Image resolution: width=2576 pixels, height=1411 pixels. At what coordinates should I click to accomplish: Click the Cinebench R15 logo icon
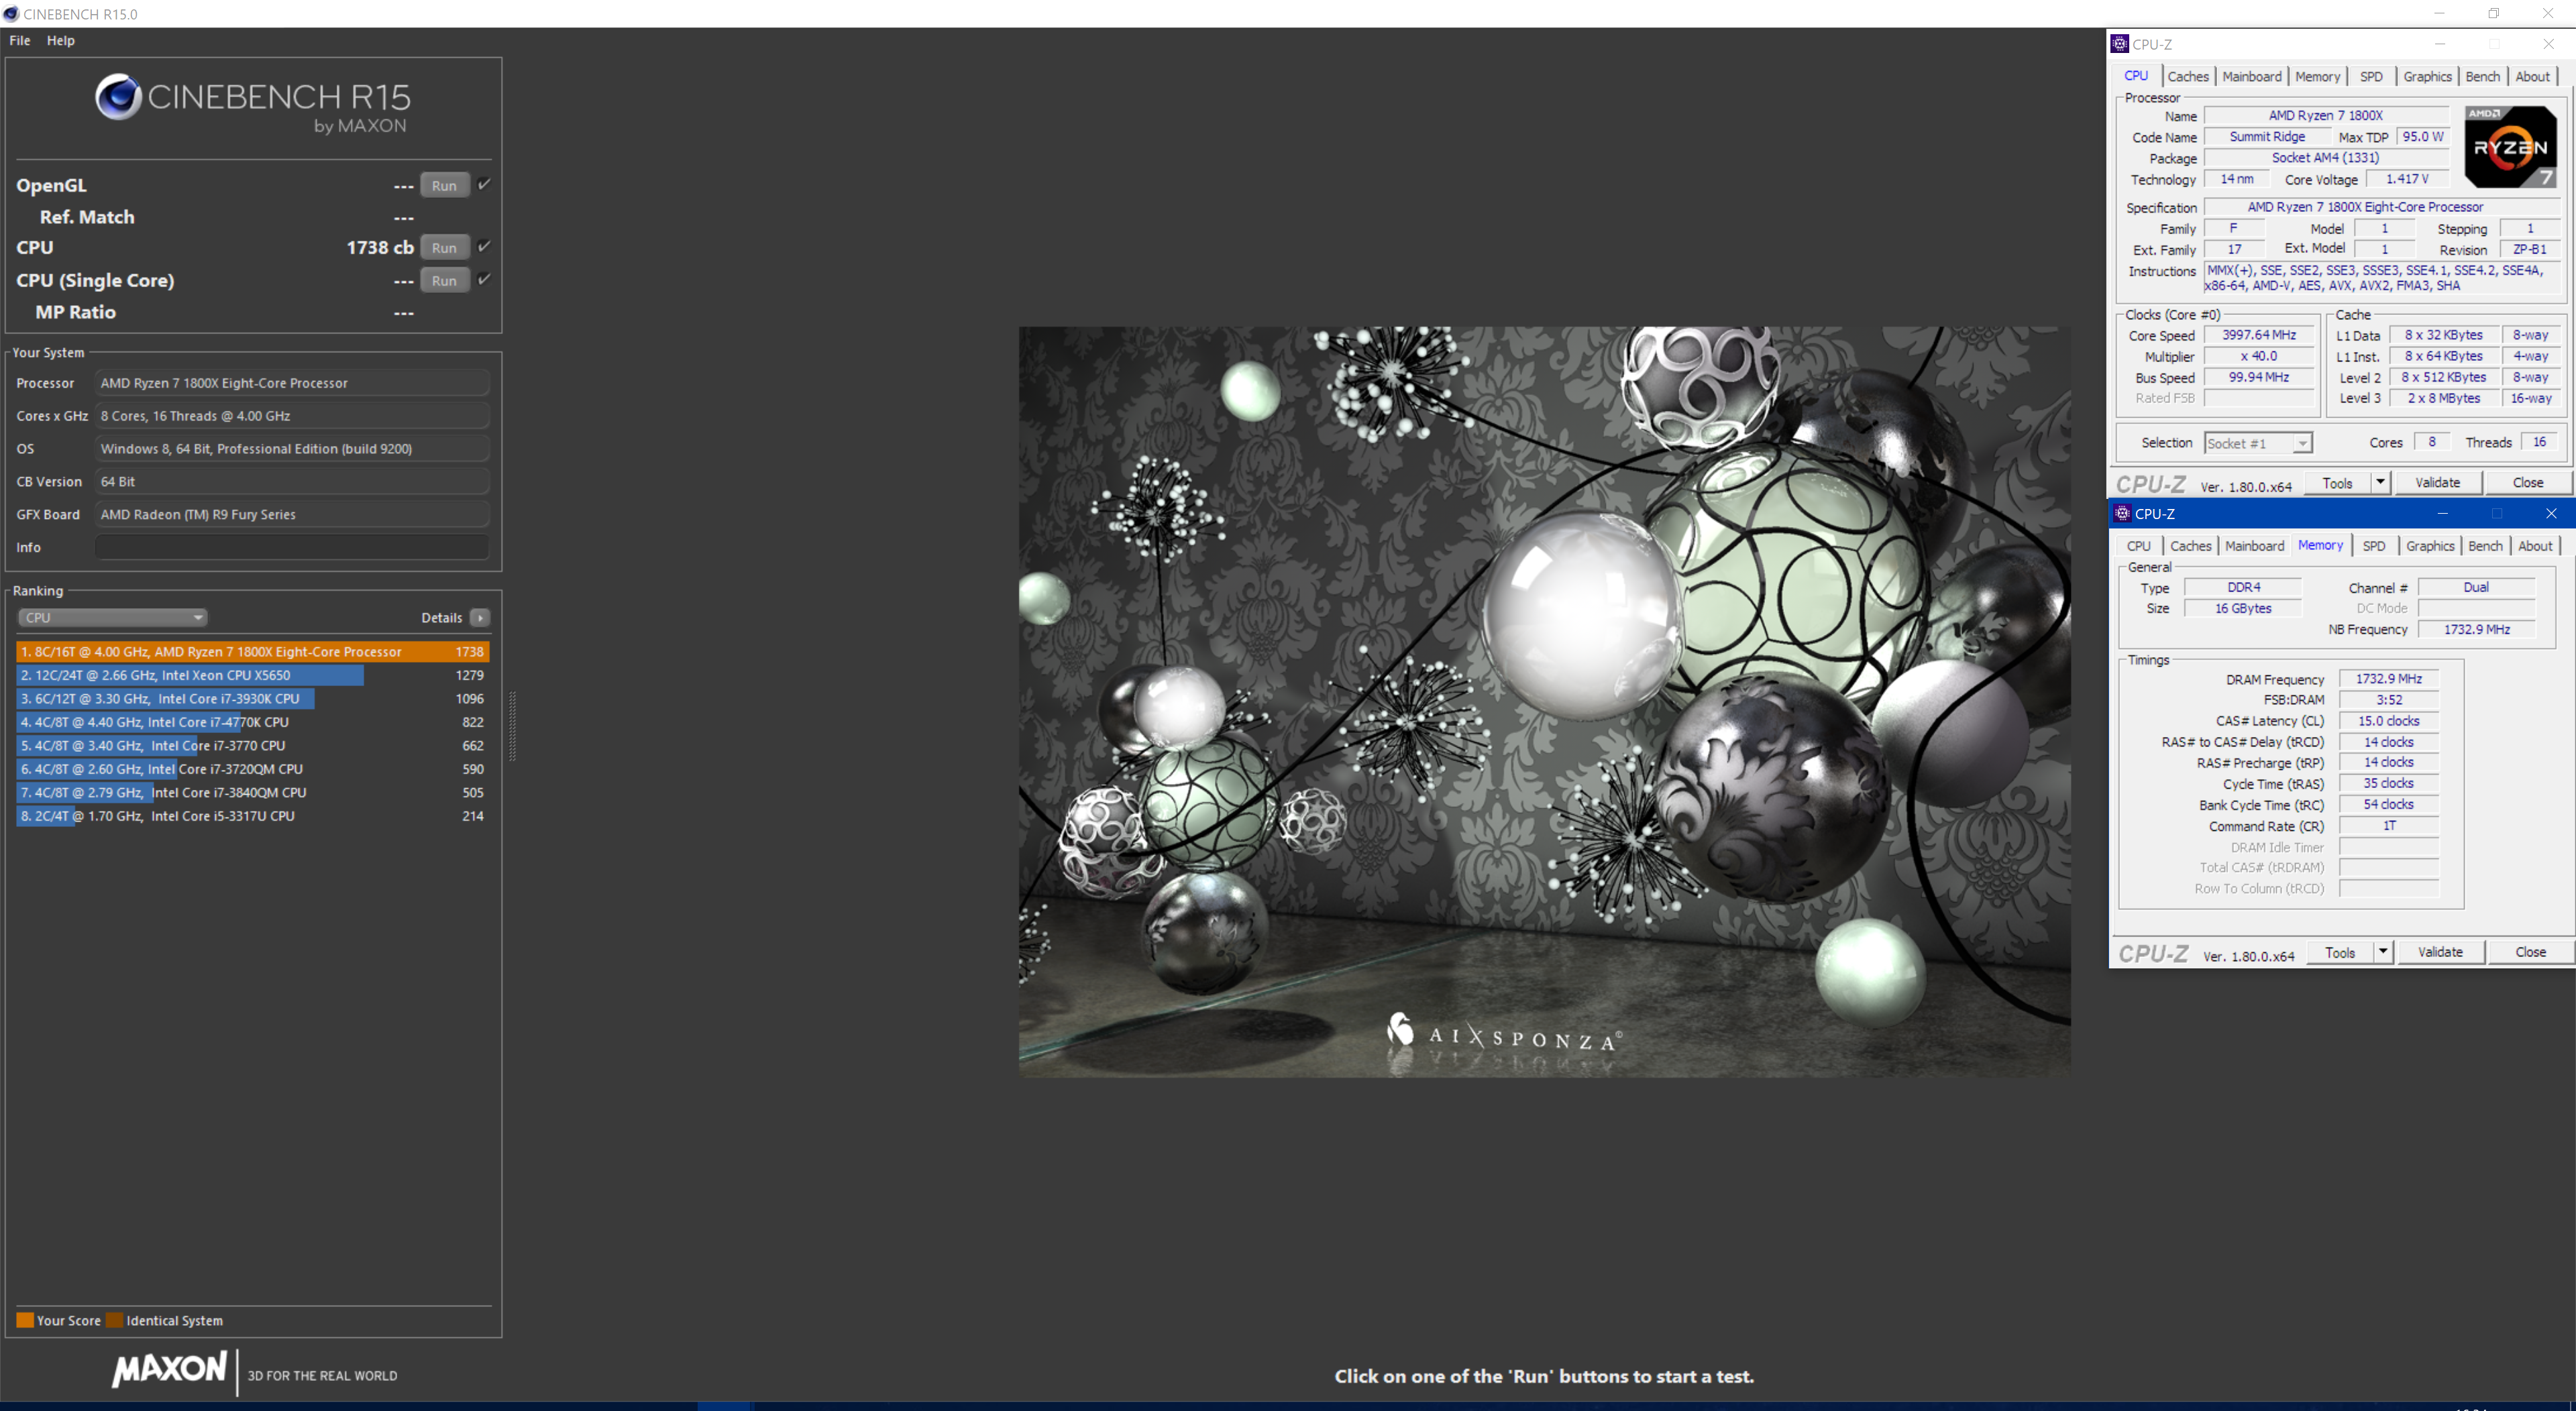coord(118,97)
